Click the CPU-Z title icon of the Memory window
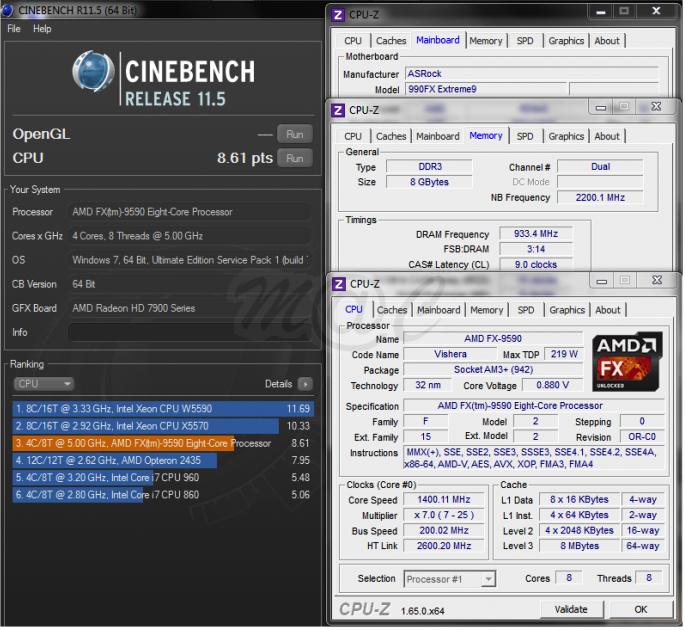 coord(338,110)
